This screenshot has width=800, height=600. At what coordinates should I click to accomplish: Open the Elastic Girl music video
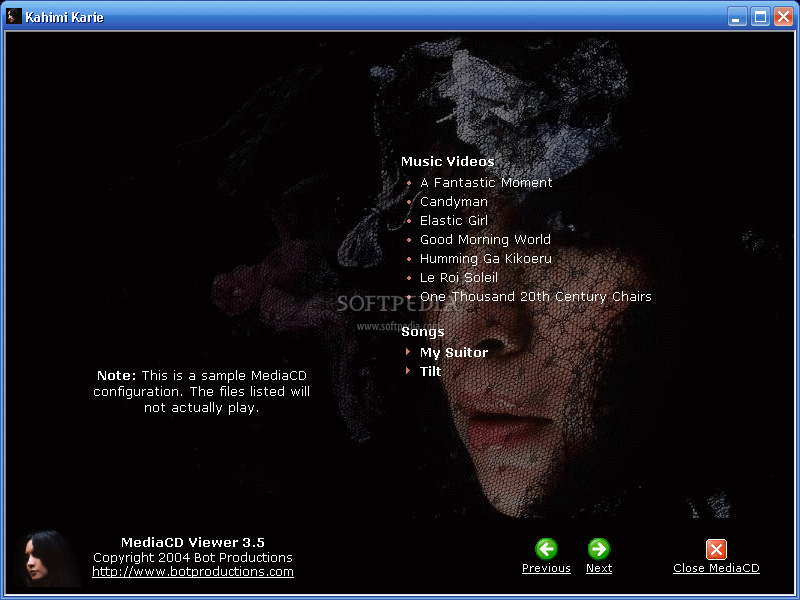[454, 220]
